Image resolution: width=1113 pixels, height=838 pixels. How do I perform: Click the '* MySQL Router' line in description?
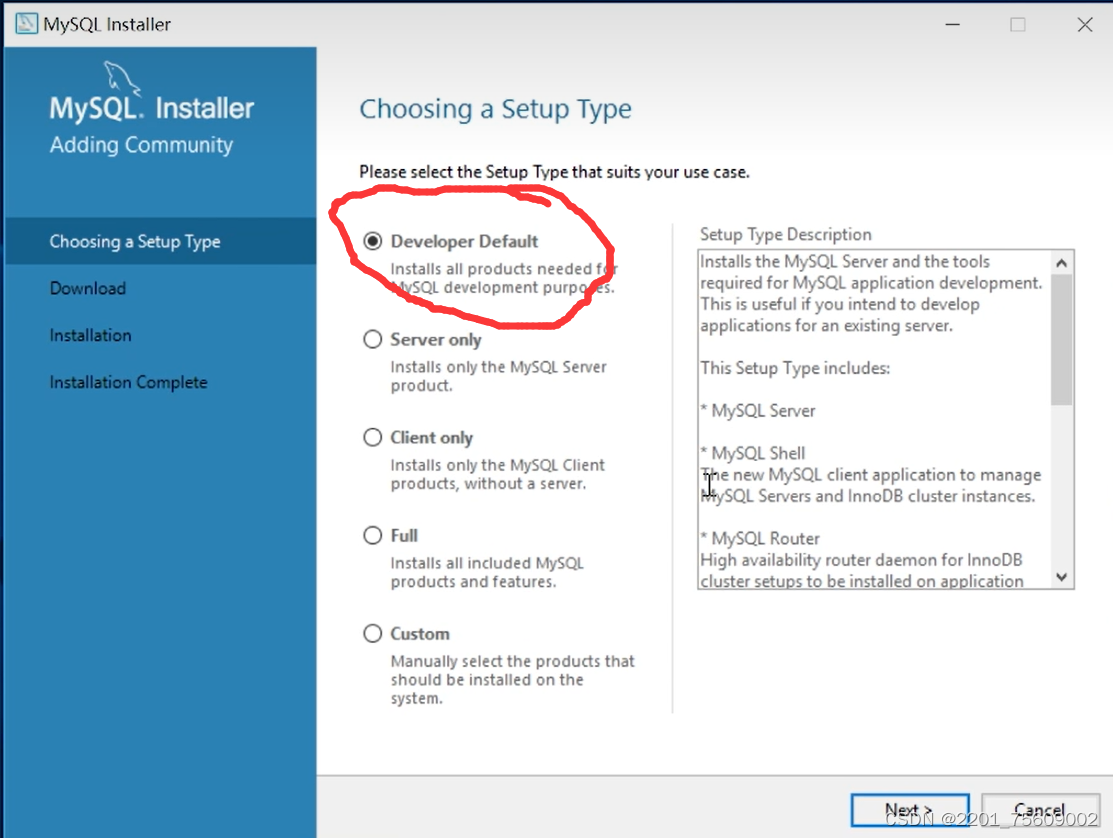760,539
